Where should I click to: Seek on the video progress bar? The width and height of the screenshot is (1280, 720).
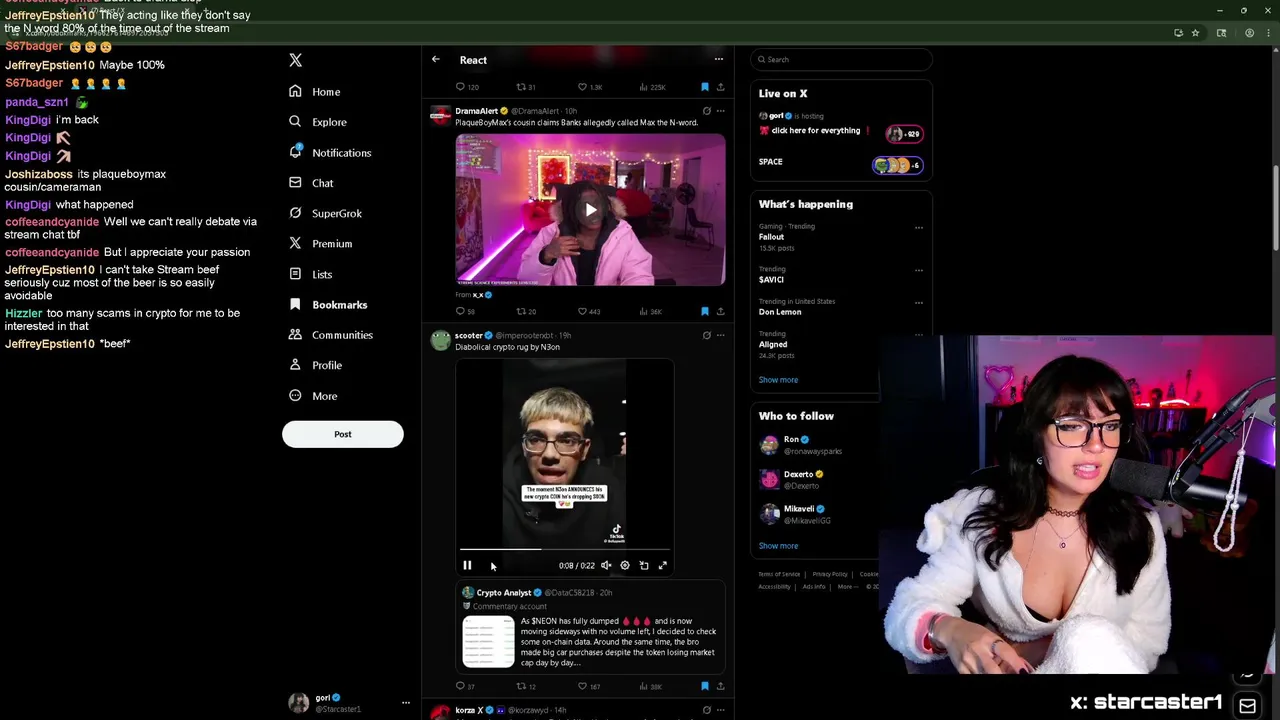(x=565, y=549)
